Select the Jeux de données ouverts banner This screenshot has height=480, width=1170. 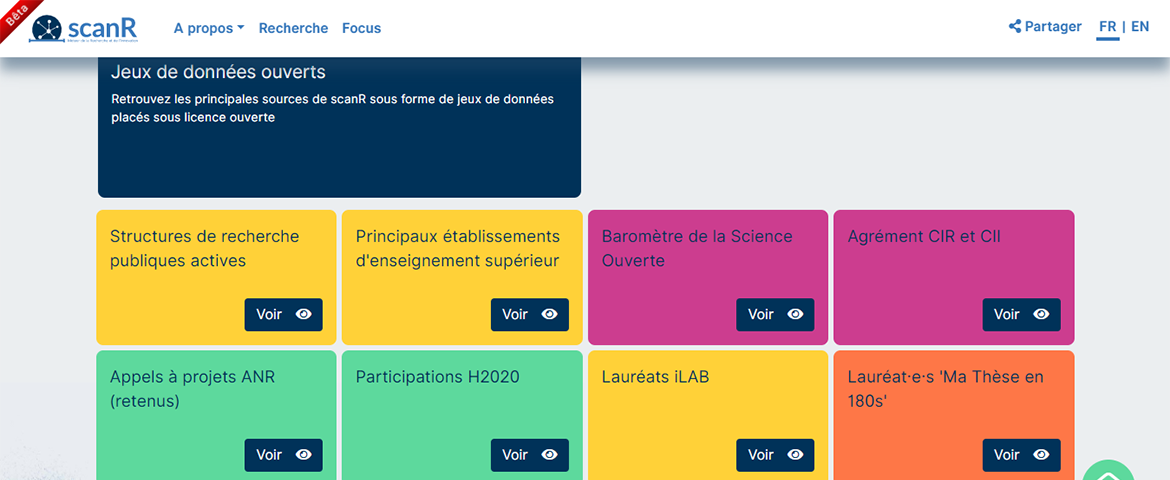coord(340,127)
